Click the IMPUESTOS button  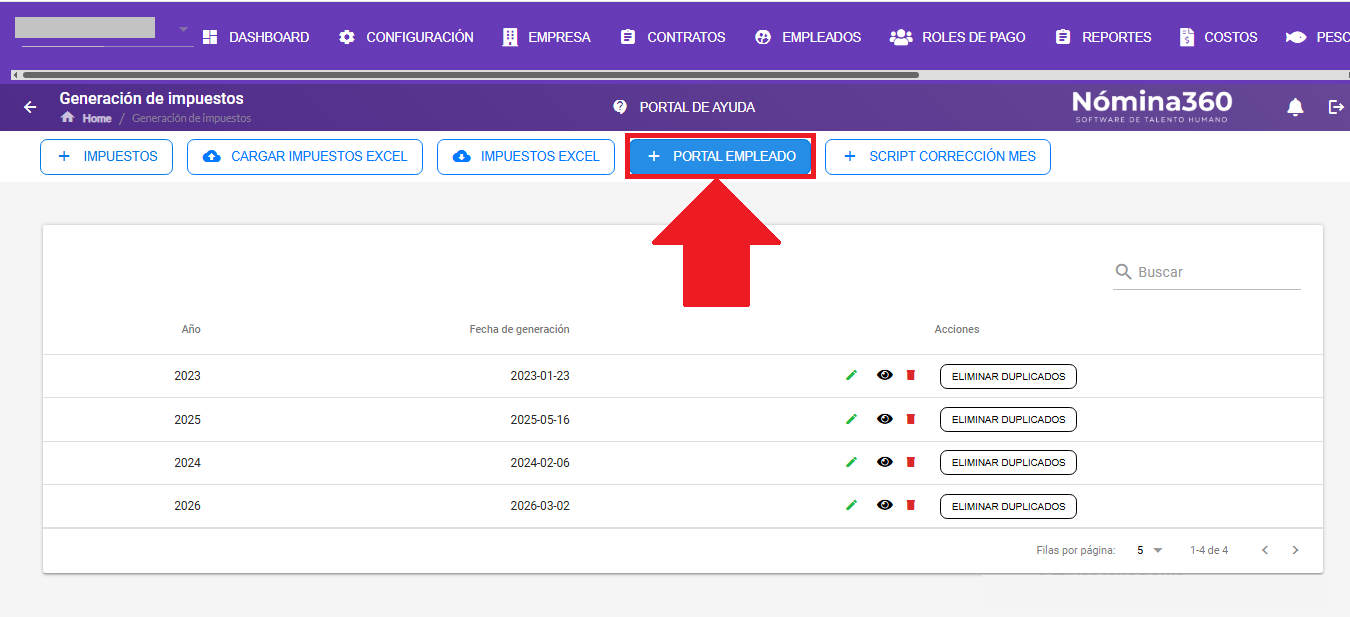coord(106,157)
